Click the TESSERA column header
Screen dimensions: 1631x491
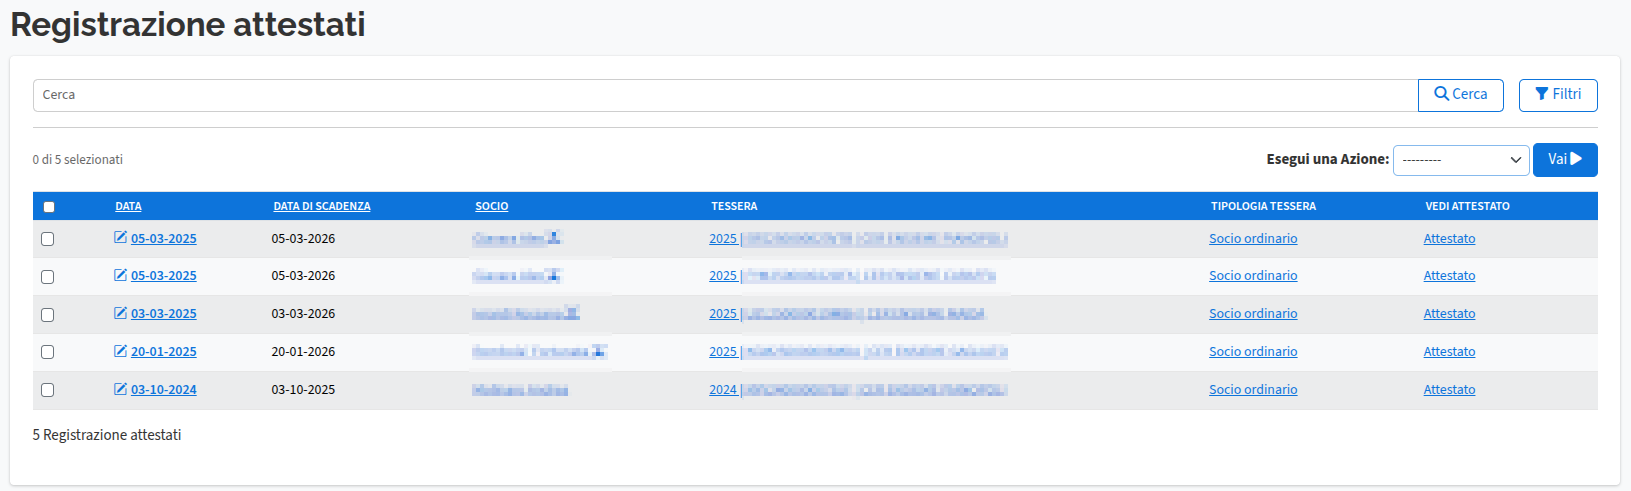click(734, 206)
